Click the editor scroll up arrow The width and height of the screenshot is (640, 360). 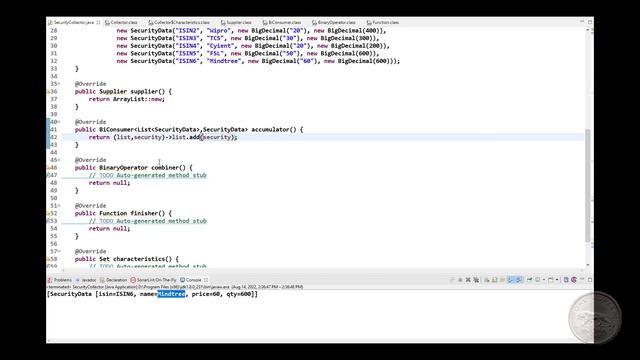point(588,30)
